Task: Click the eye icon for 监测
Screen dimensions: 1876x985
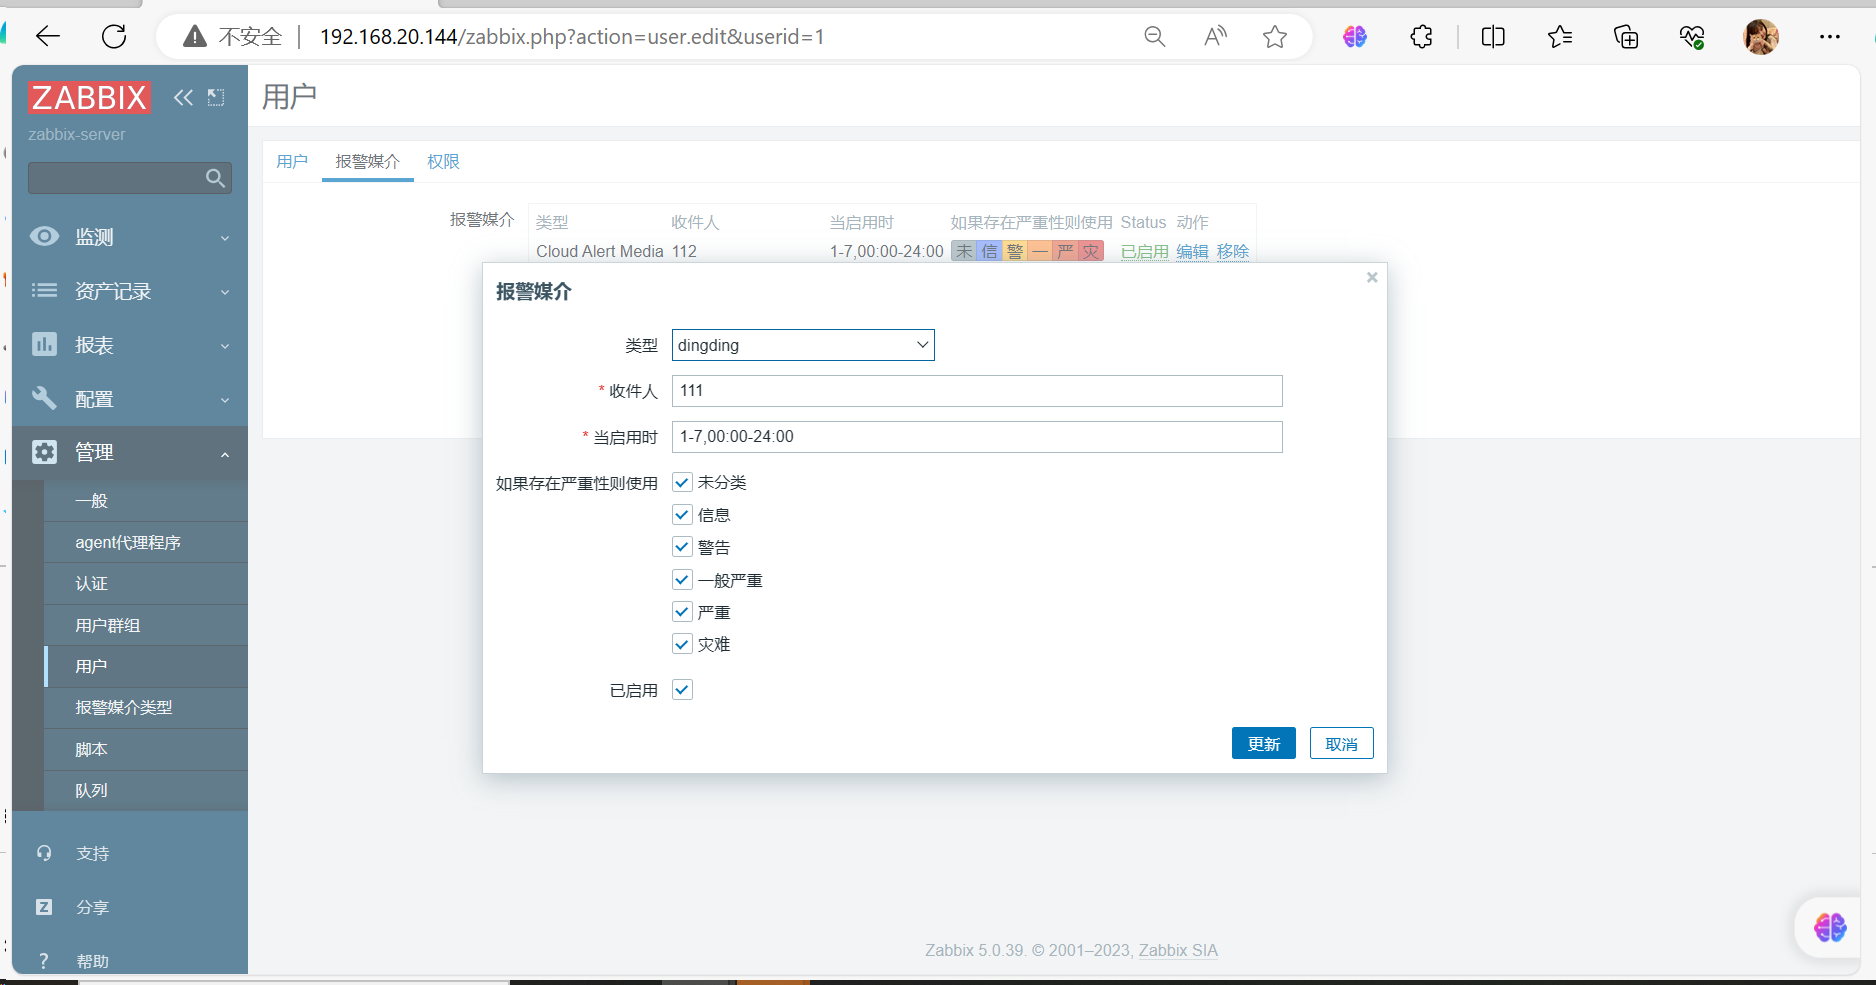Action: click(x=44, y=236)
